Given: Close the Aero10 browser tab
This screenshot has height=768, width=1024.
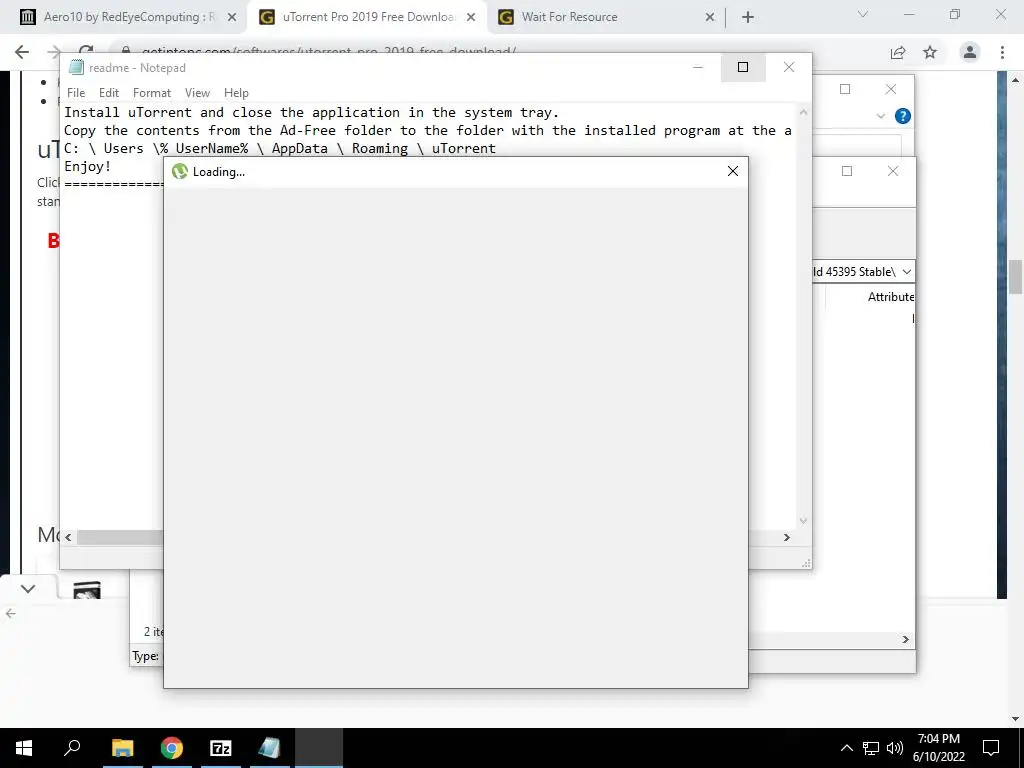Looking at the screenshot, I should pyautogui.click(x=232, y=18).
